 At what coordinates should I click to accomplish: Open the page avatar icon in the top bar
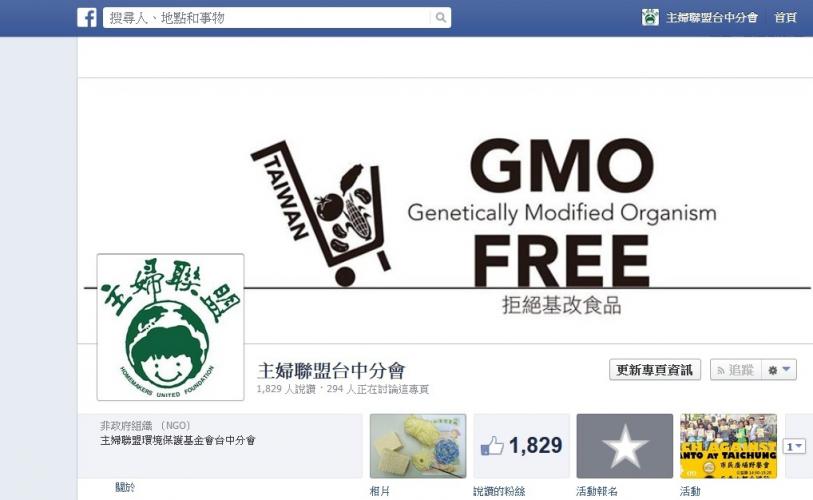pyautogui.click(x=650, y=18)
